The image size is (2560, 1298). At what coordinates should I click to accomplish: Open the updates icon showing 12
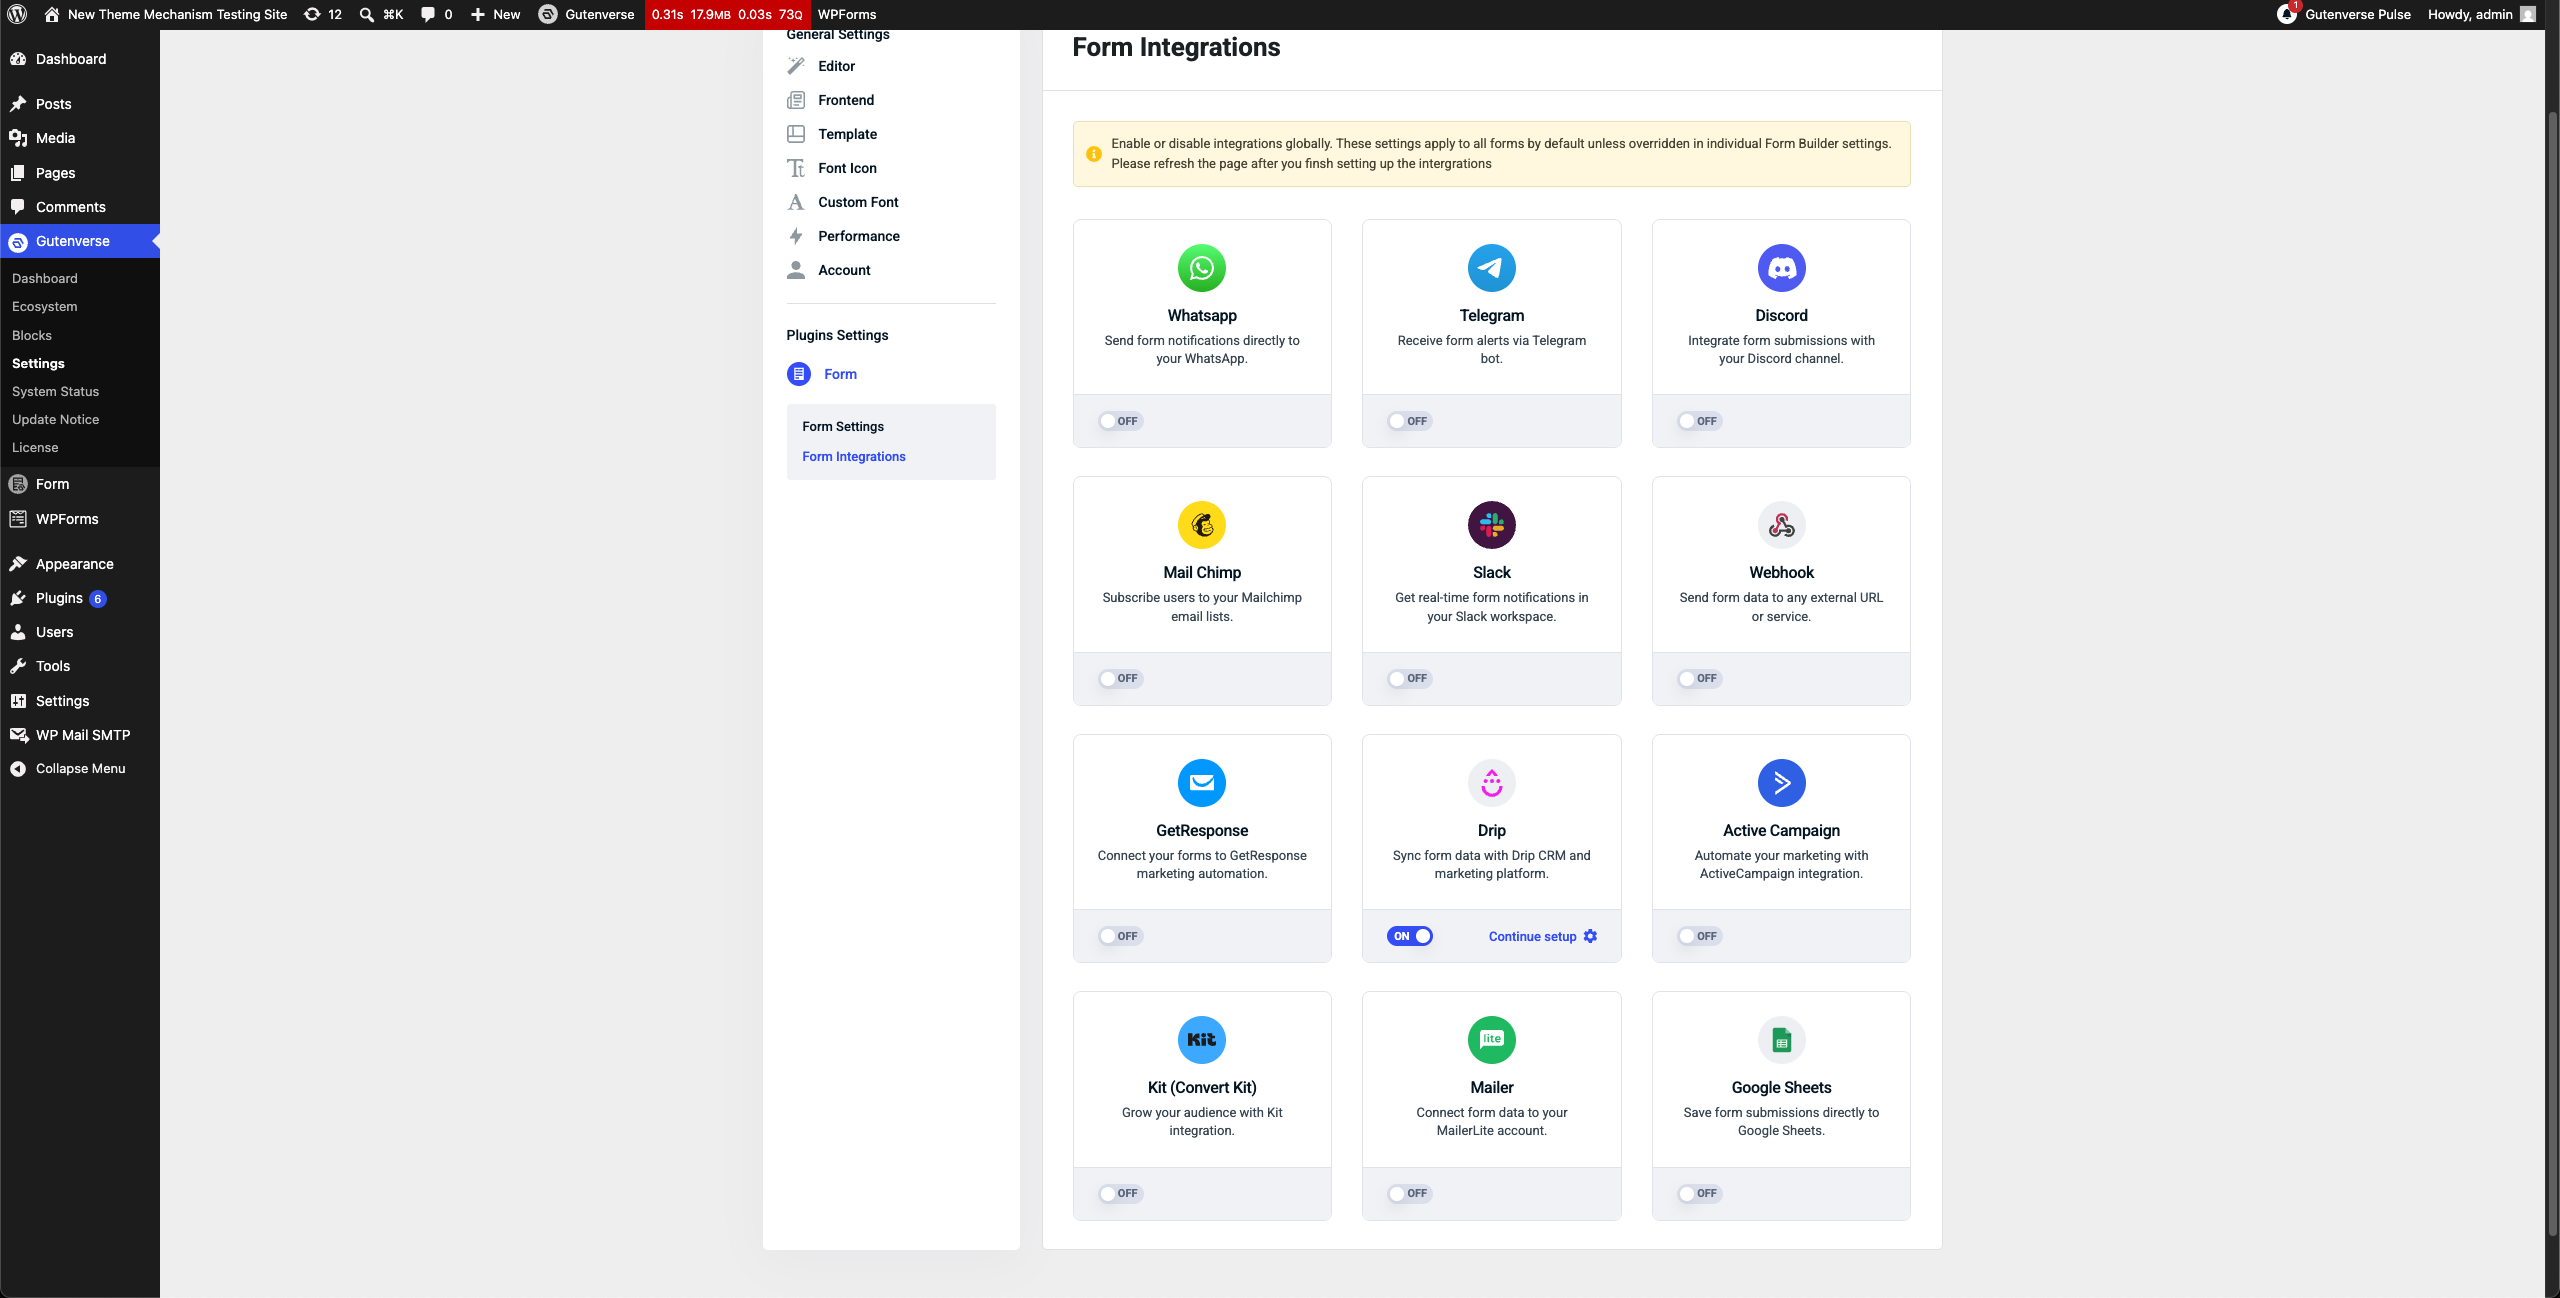coord(323,14)
